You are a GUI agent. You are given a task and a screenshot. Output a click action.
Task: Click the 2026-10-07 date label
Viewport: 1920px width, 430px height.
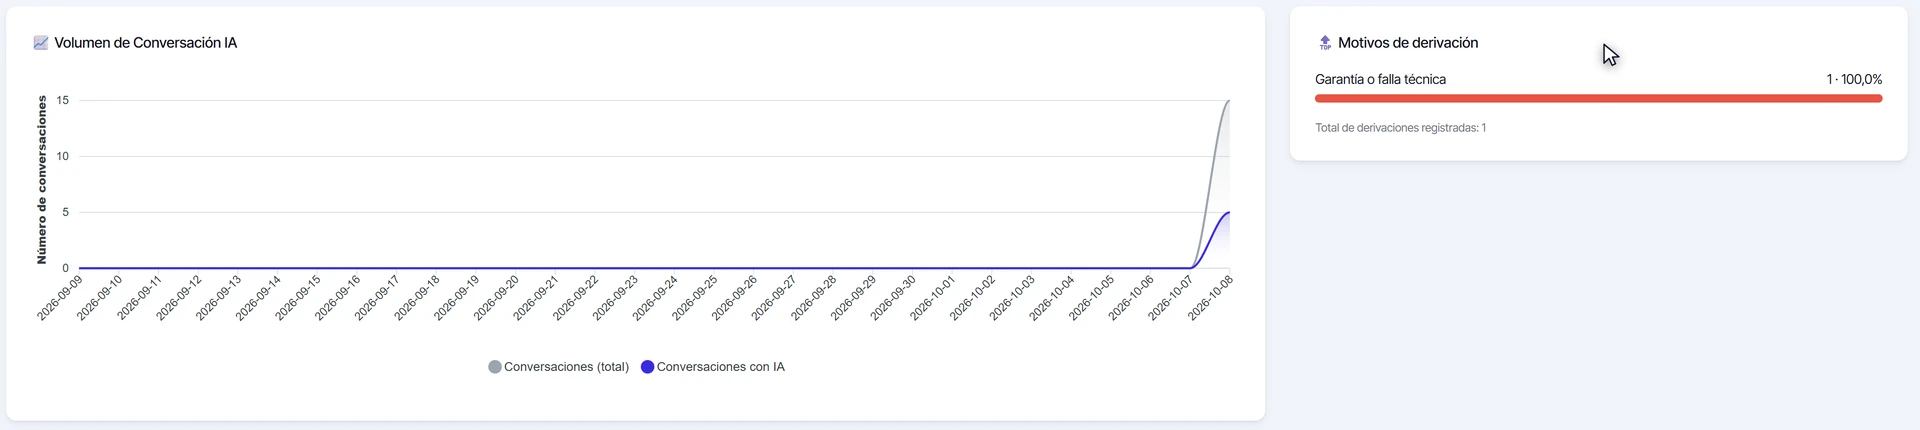click(1171, 298)
